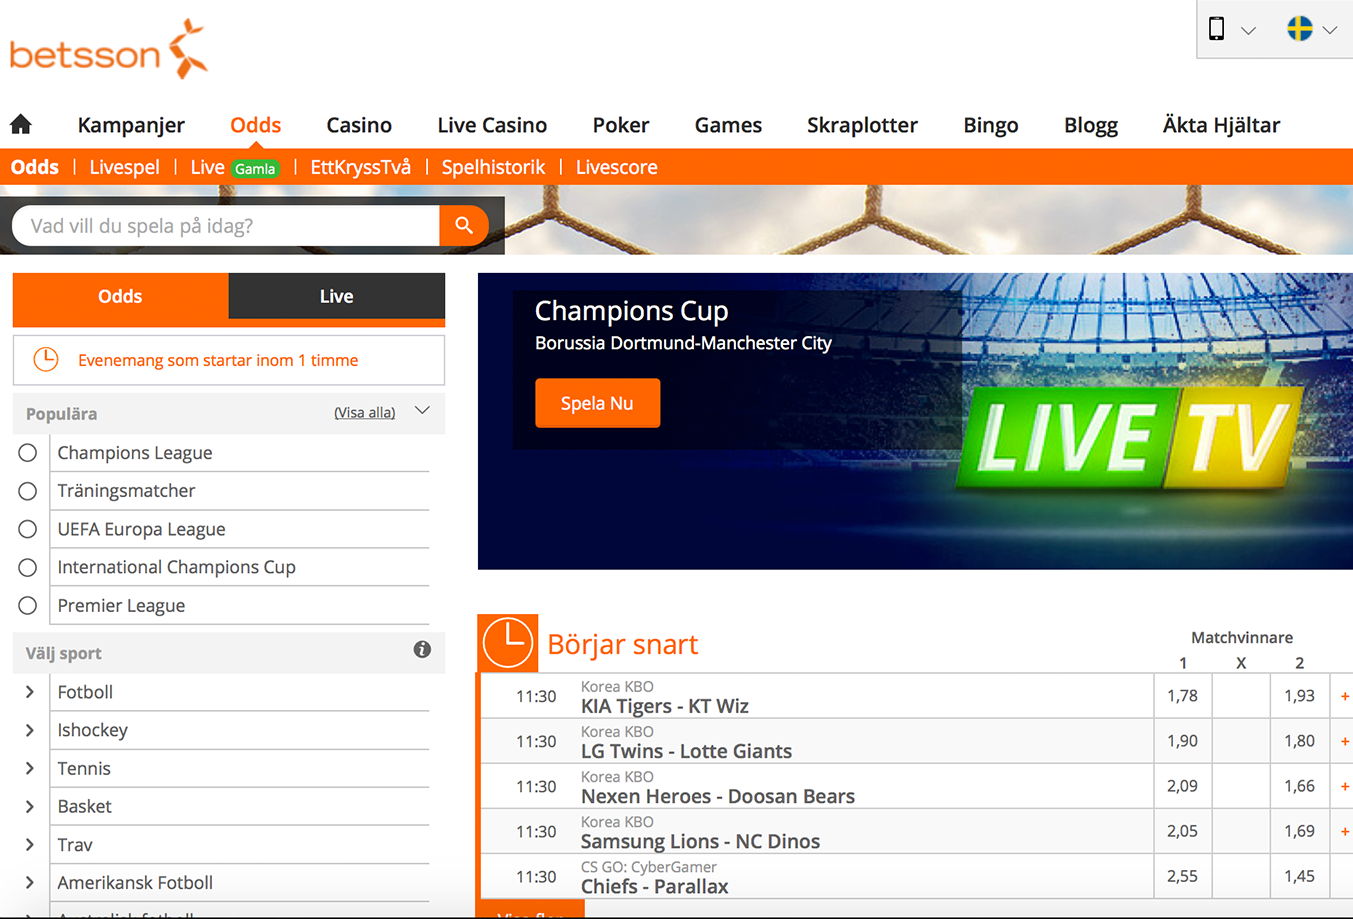Expand the Basket sport category
This screenshot has width=1353, height=919.
(30, 806)
